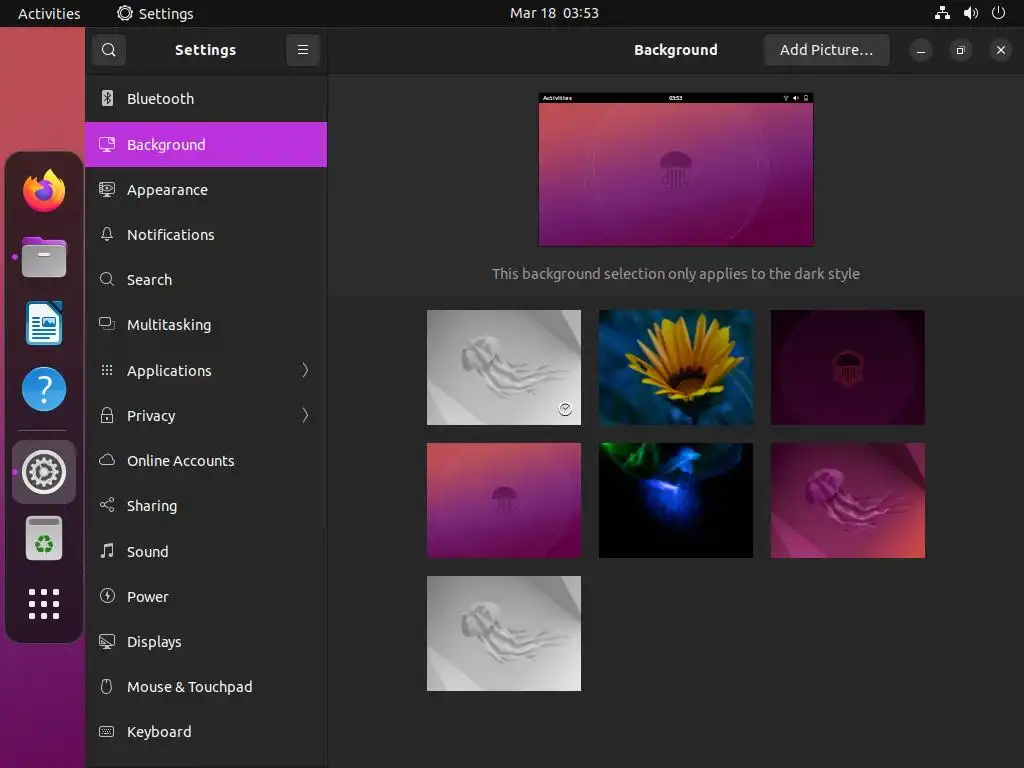Click the Add Picture… button
1024x768 pixels.
826,50
